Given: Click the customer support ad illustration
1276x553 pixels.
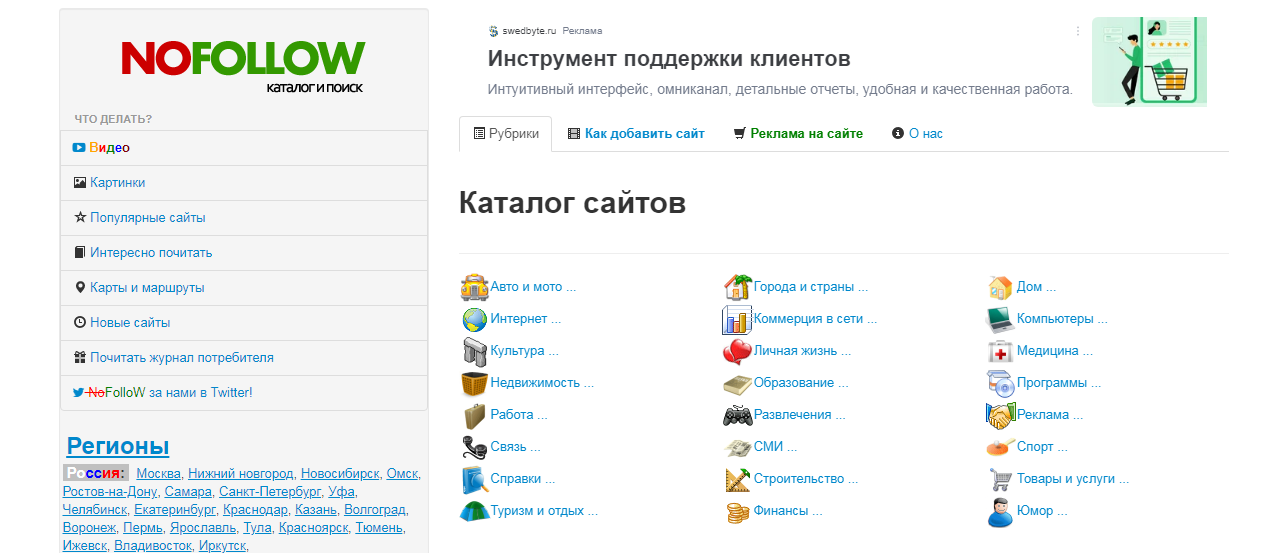Looking at the screenshot, I should (x=1149, y=61).
